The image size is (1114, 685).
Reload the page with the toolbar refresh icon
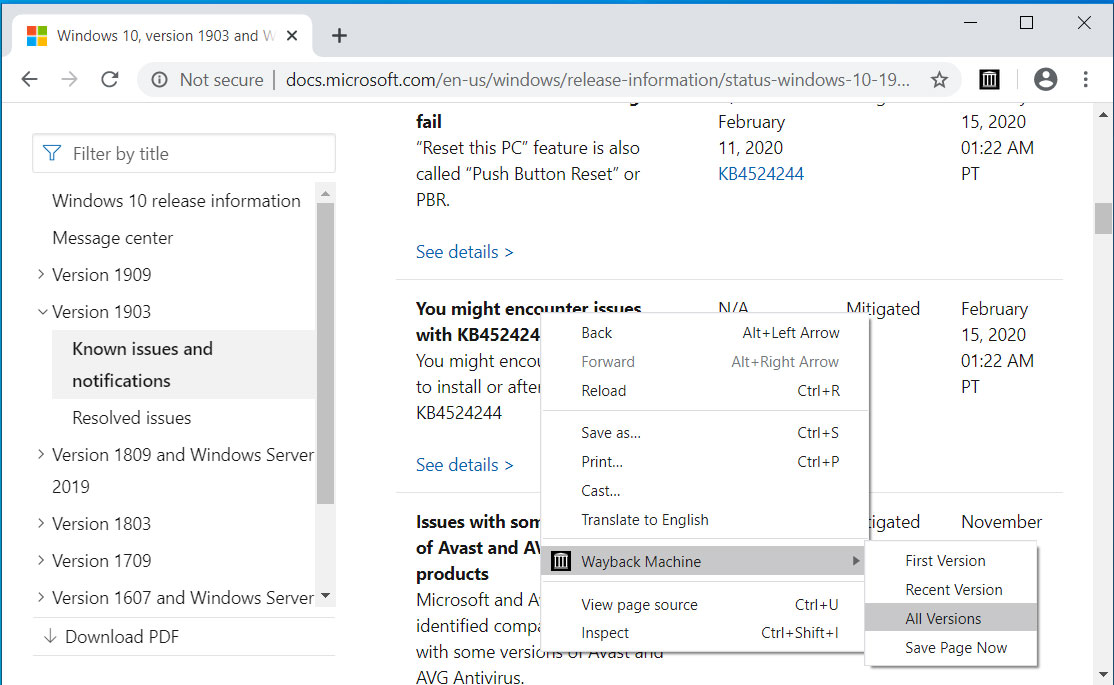click(109, 79)
